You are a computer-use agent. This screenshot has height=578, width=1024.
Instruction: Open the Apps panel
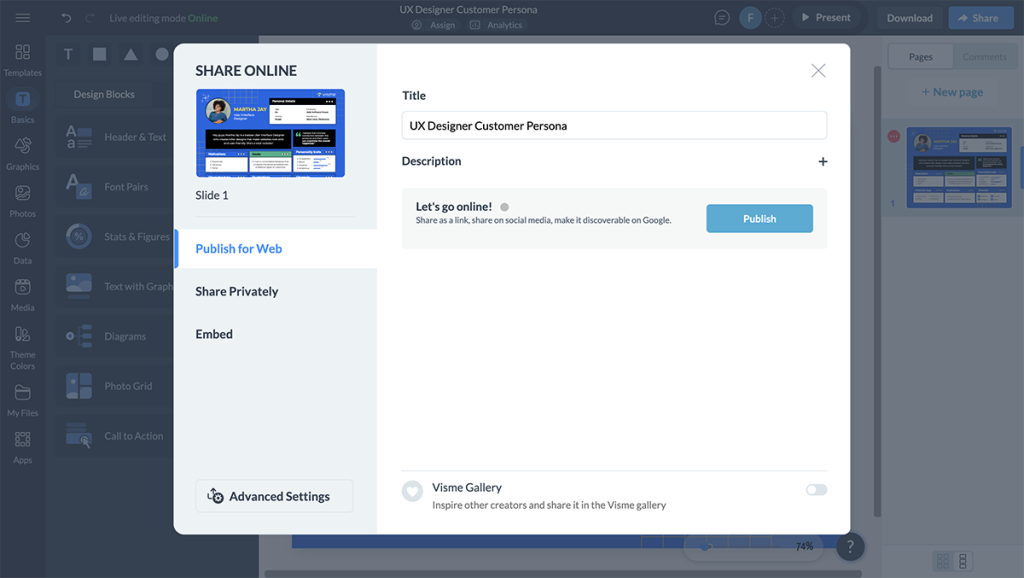(x=21, y=446)
